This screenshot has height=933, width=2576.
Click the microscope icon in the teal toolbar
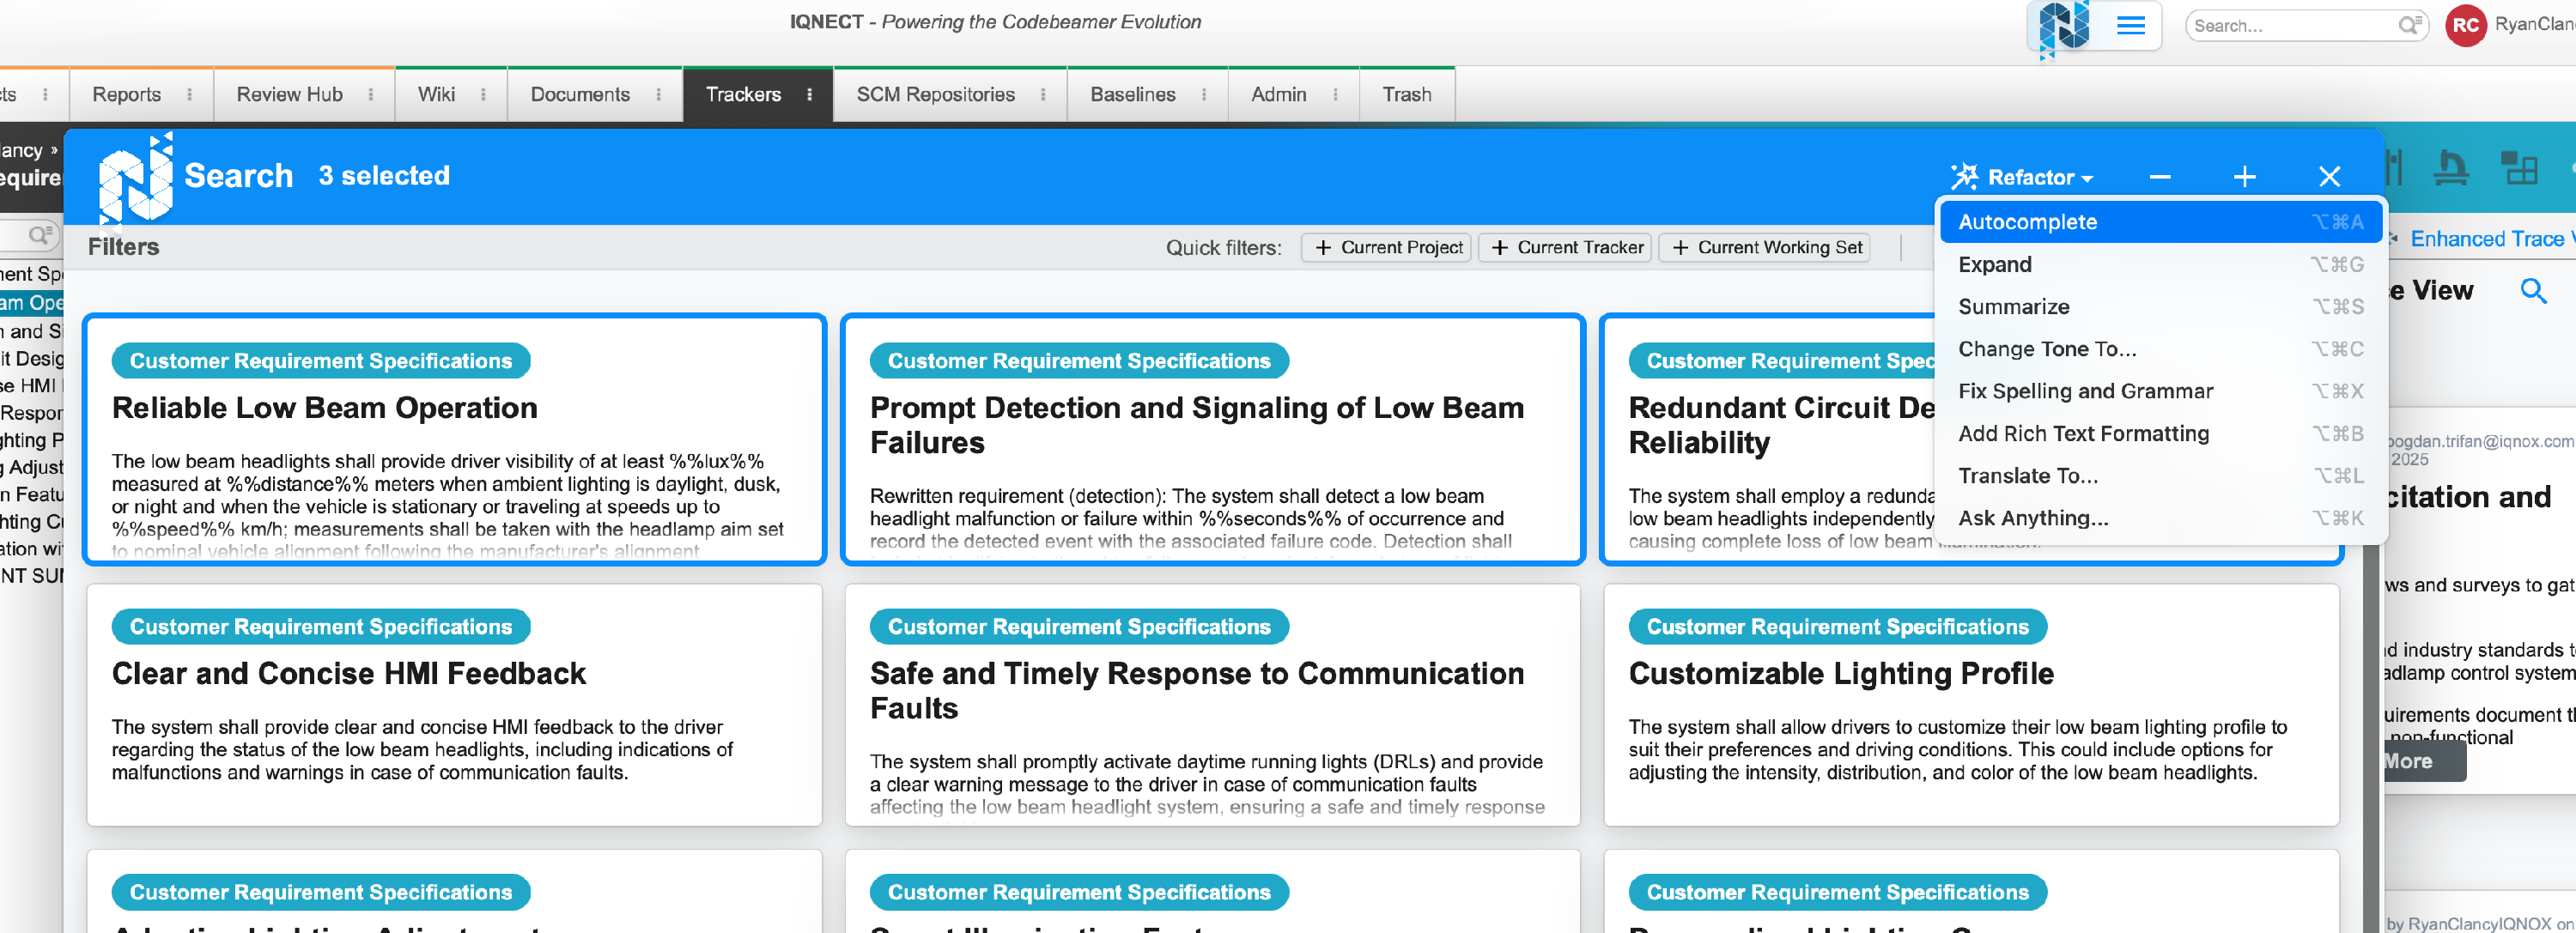[2449, 168]
